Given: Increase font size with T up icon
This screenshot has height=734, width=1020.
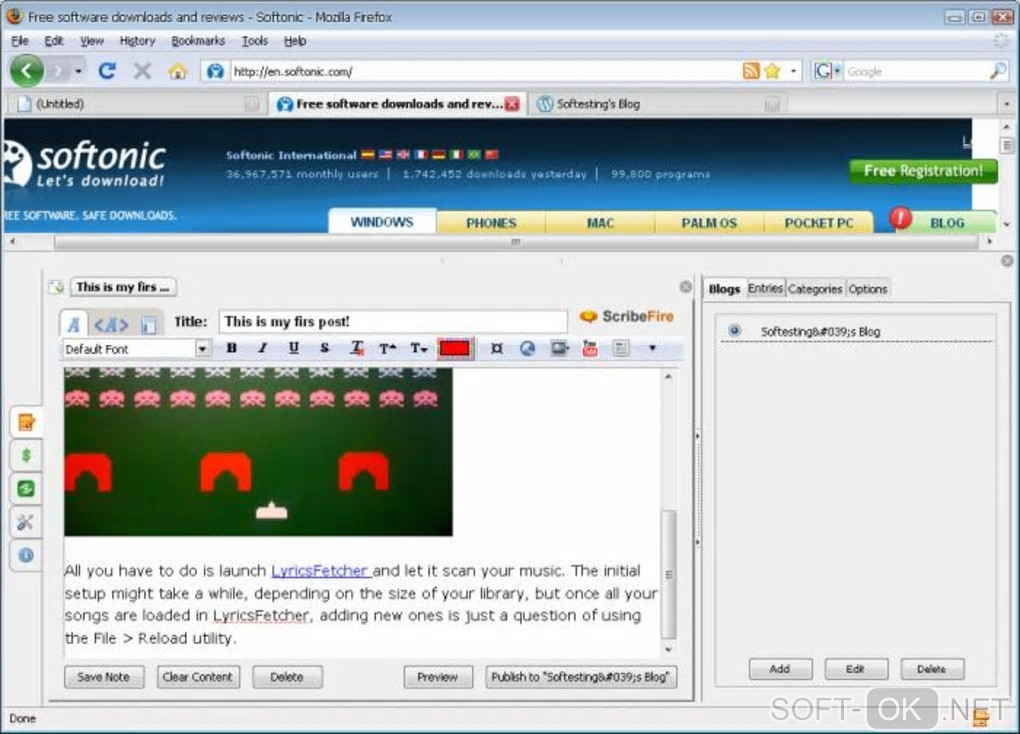Looking at the screenshot, I should (x=388, y=348).
